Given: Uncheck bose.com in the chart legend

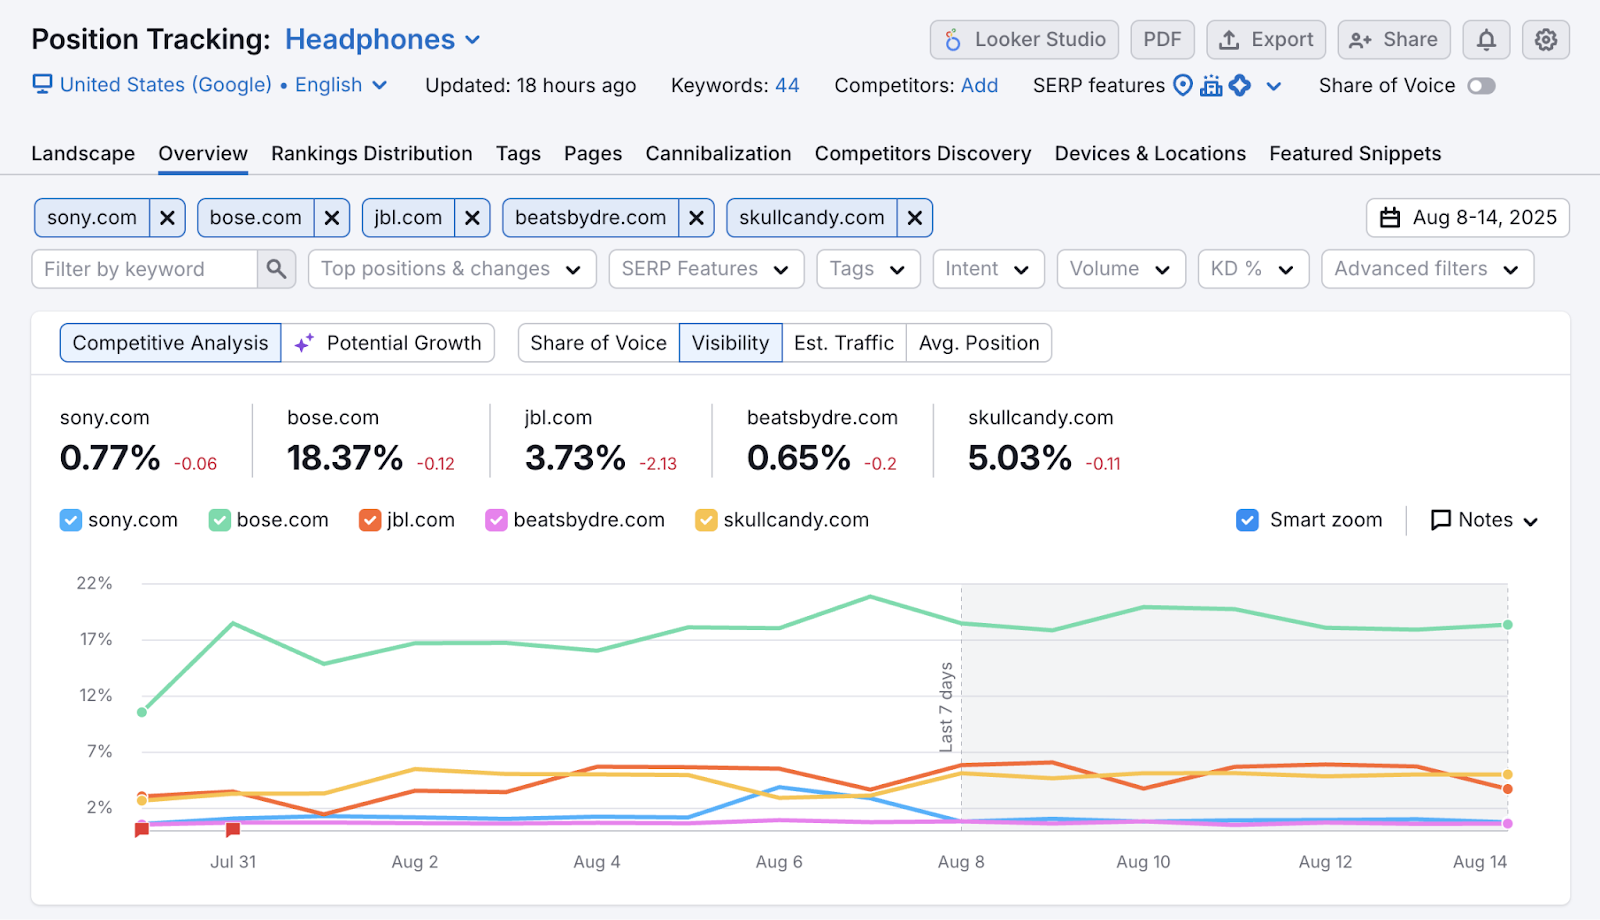Looking at the screenshot, I should coord(218,520).
